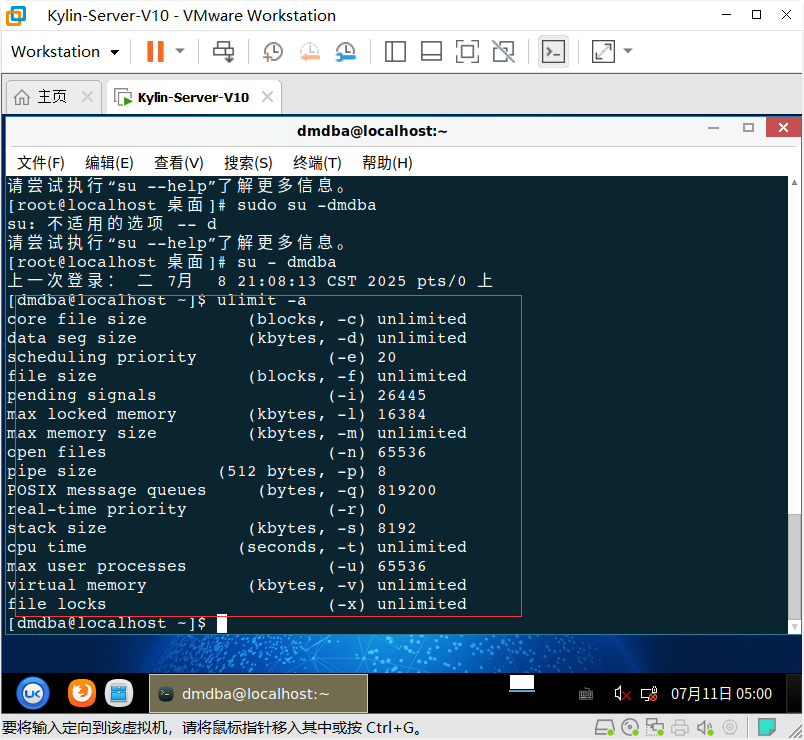The image size is (804, 740).
Task: Click the "POSIX message queues" 819200 value
Action: (x=407, y=490)
